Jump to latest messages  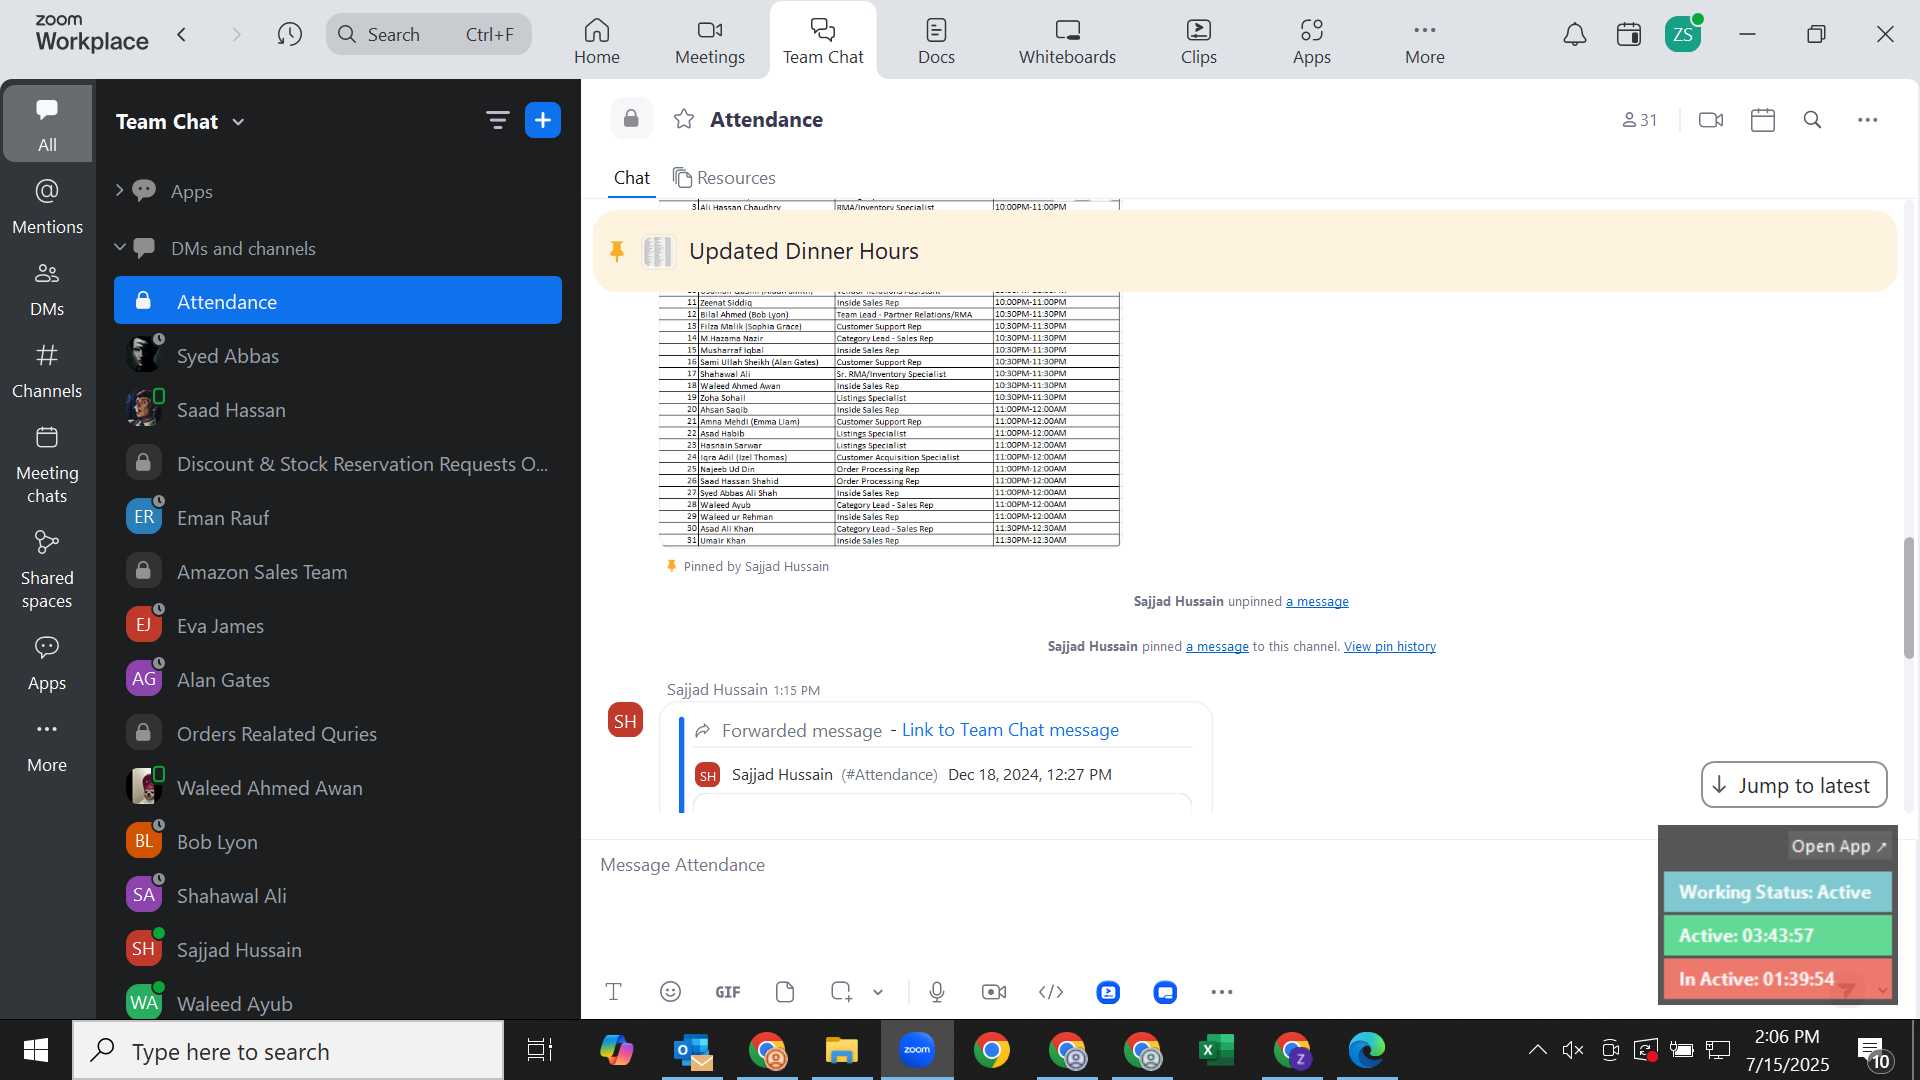click(x=1794, y=785)
